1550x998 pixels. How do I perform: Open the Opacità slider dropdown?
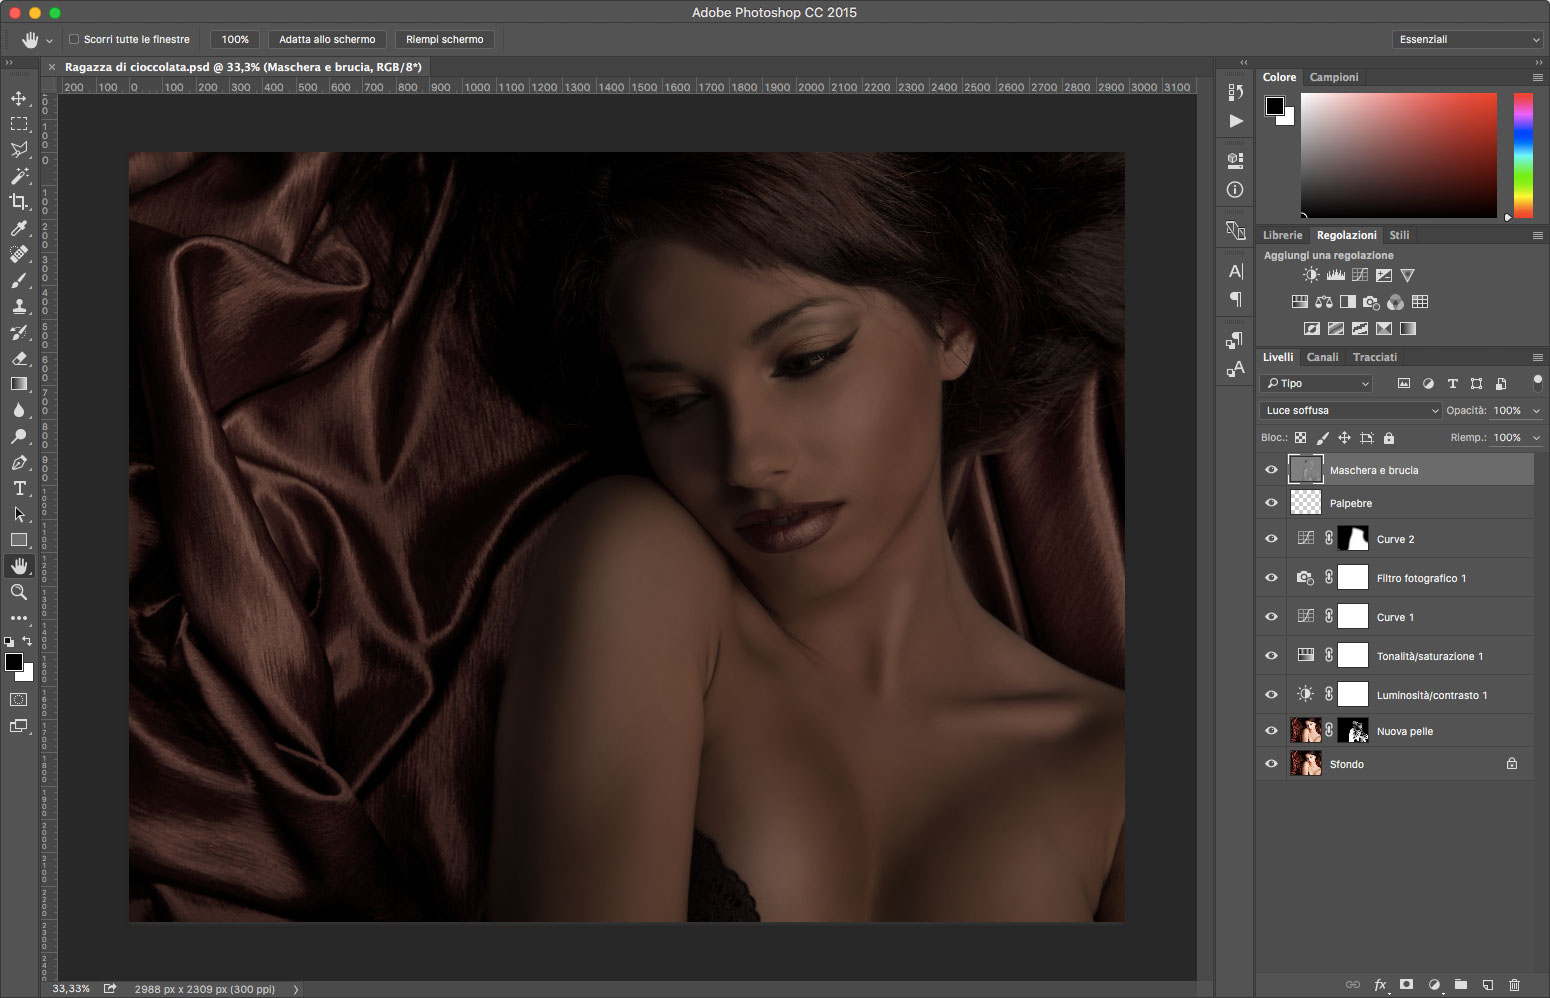pos(1536,410)
